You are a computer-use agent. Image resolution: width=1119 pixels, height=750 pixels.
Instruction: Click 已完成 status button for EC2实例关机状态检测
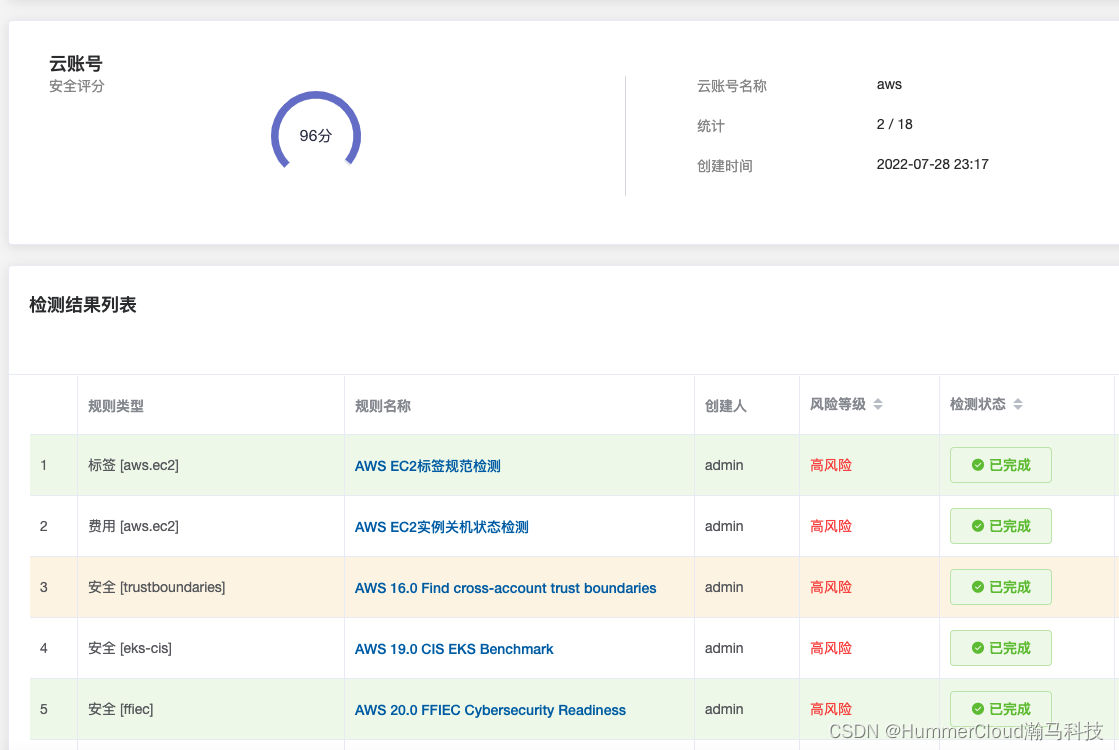1001,526
